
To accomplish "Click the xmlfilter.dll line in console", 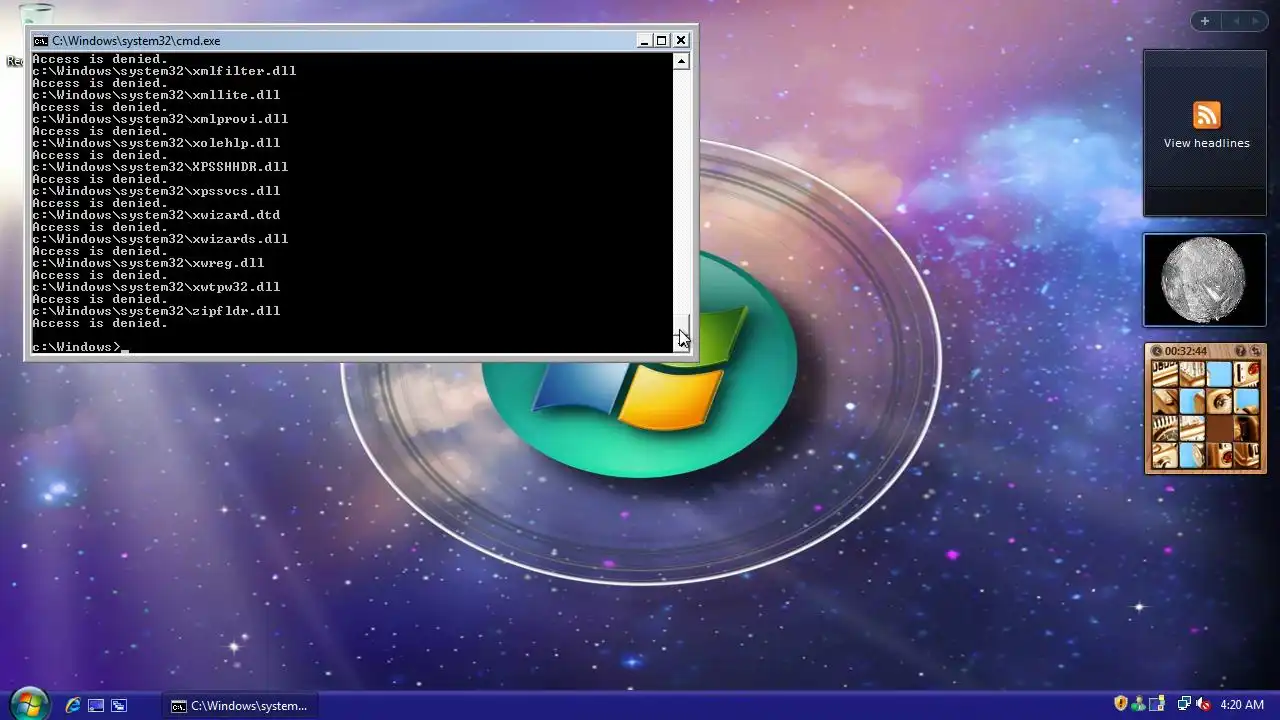I will pos(164,71).
